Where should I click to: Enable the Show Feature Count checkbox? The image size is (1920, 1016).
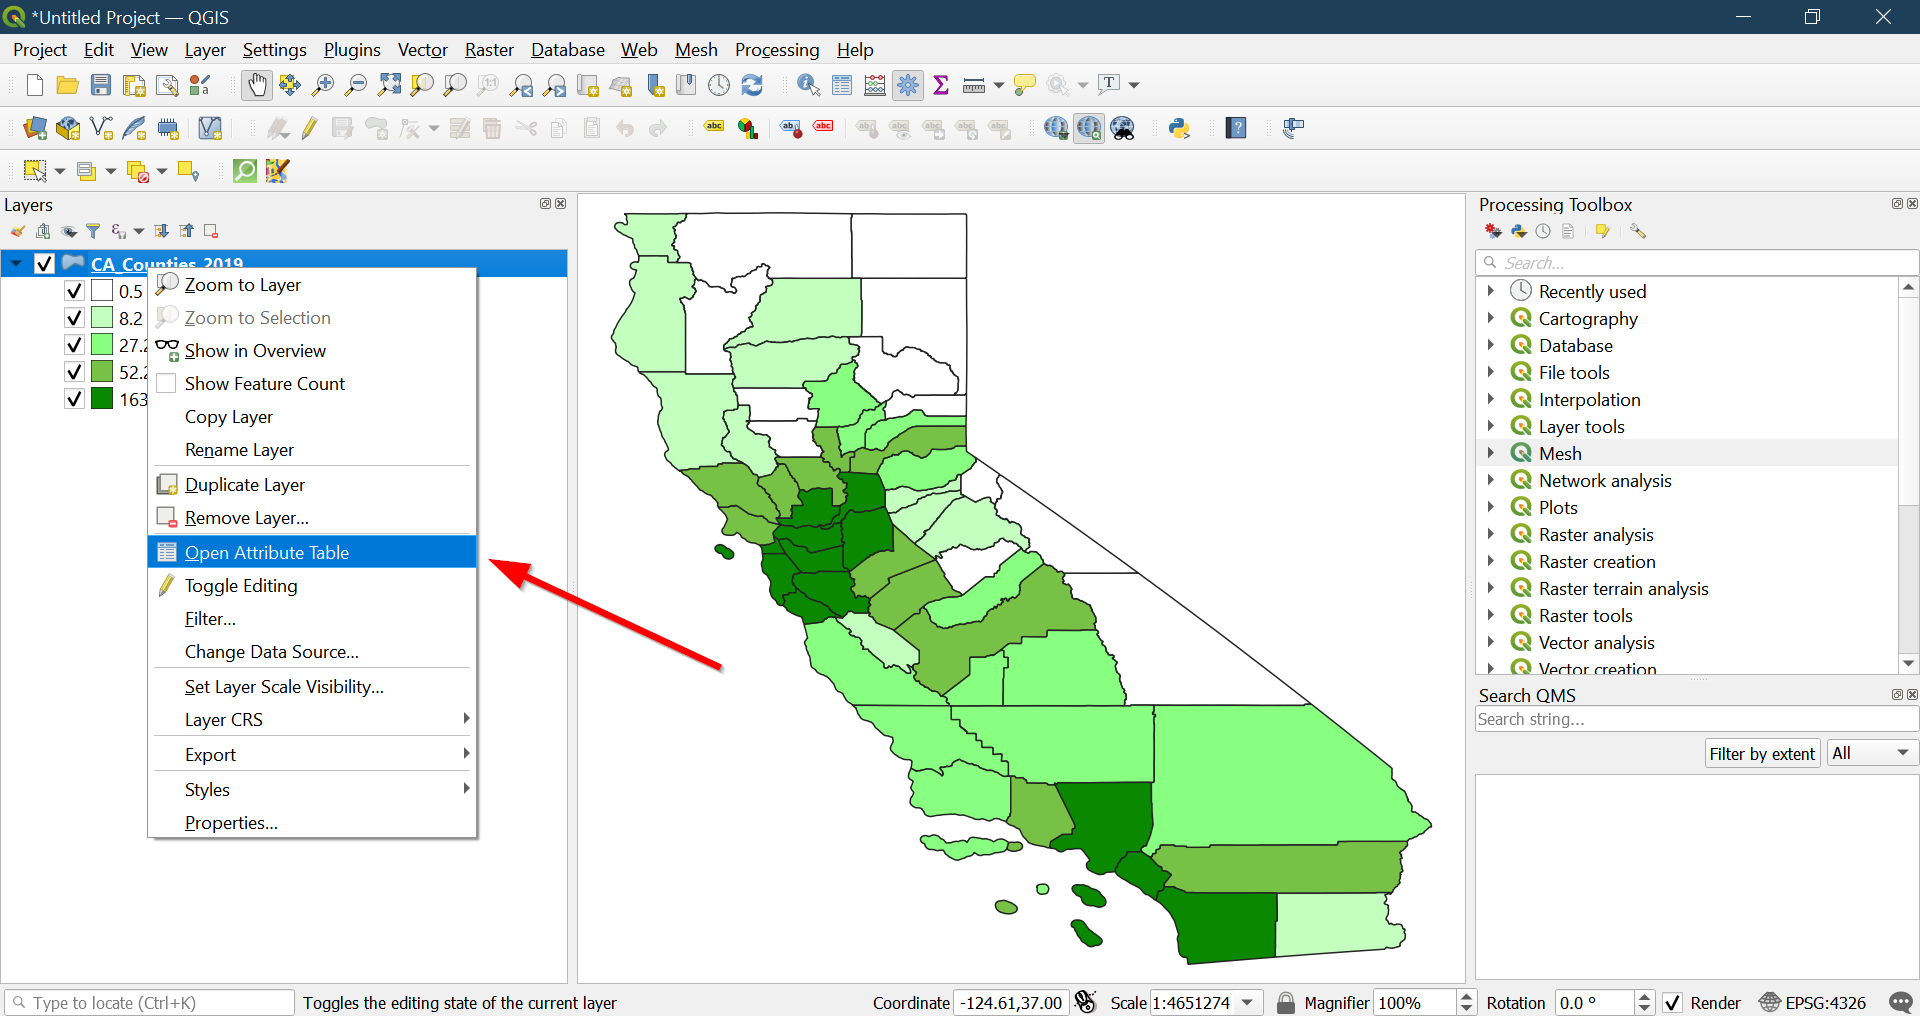[167, 384]
